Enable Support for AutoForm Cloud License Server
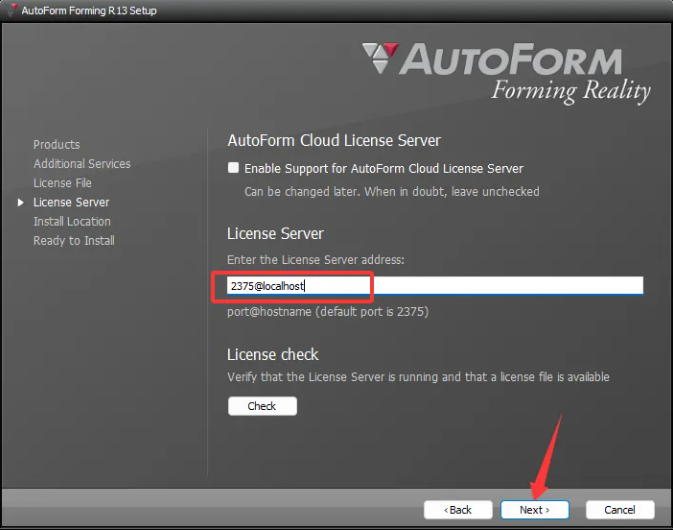Screen dimensions: 673x530 234,169
